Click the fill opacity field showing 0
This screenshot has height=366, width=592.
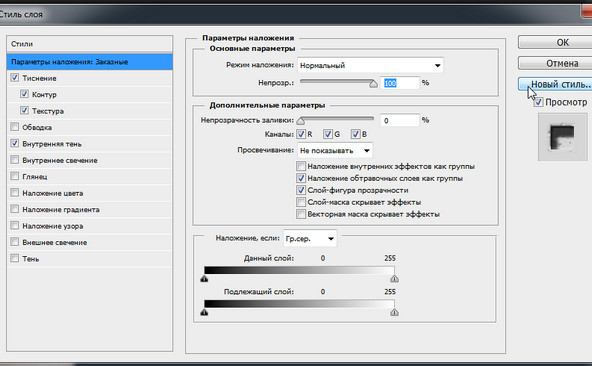coord(400,120)
